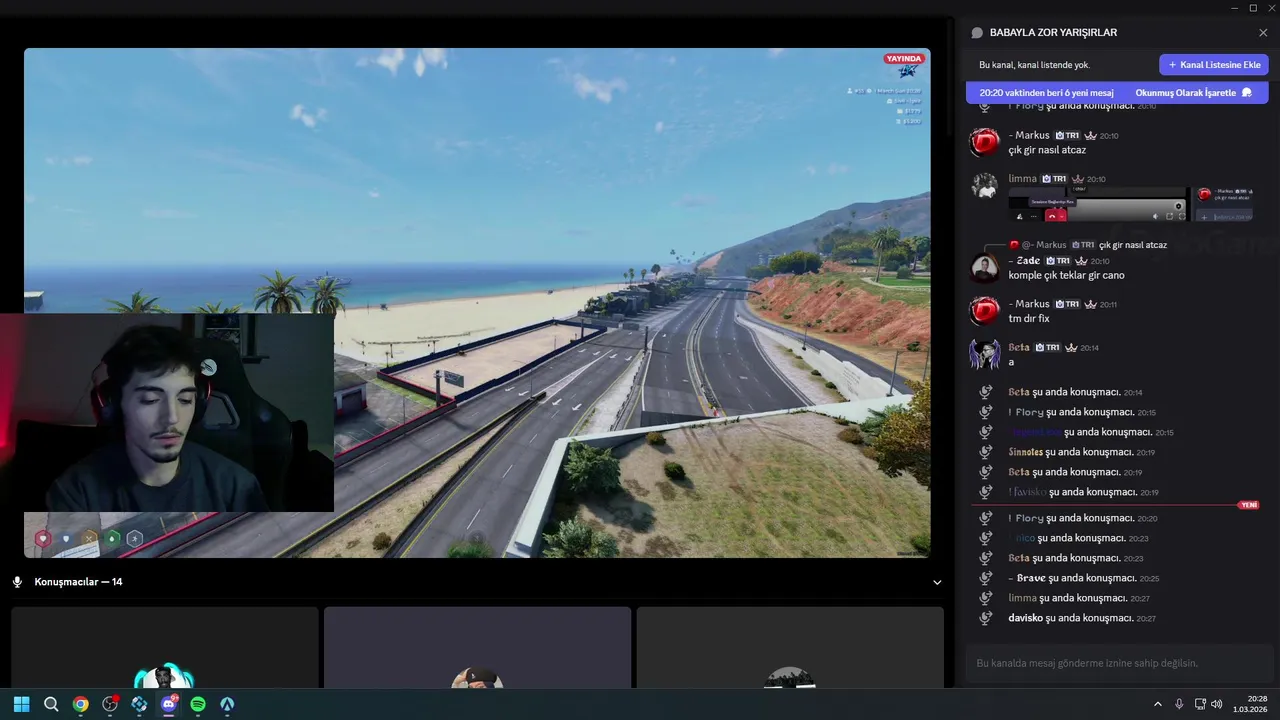Click speaker icon beside davisko entry

click(x=985, y=618)
